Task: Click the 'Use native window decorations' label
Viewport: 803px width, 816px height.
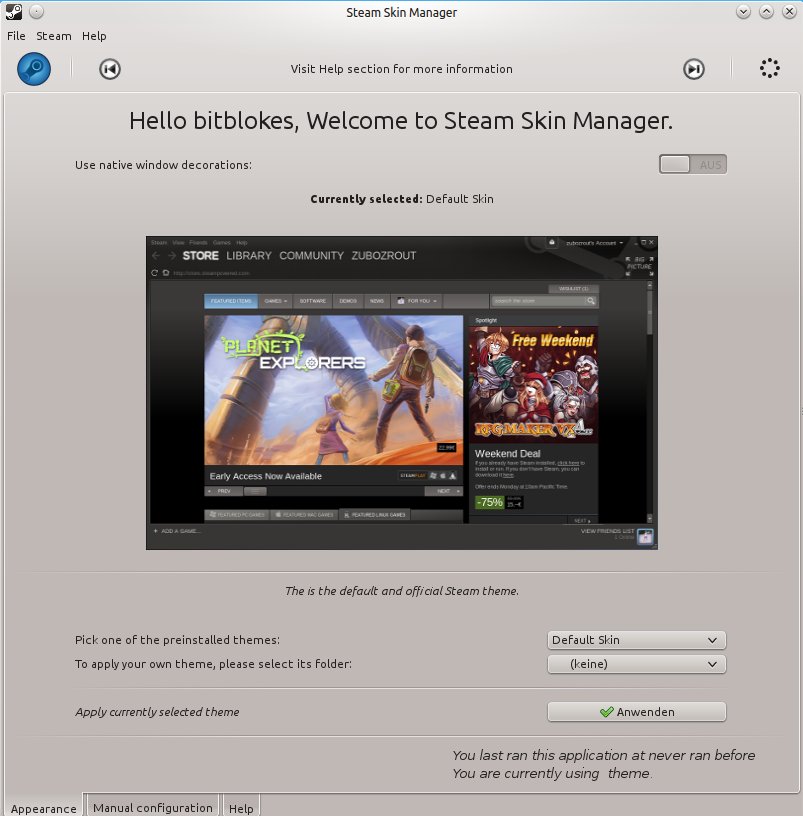Action: (x=163, y=165)
